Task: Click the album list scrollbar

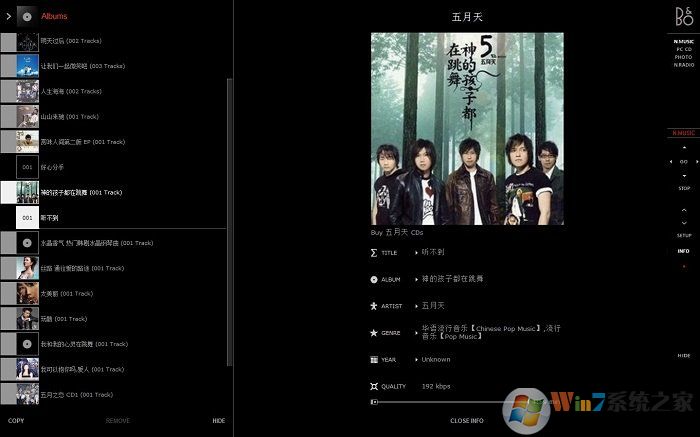Action: tap(229, 222)
